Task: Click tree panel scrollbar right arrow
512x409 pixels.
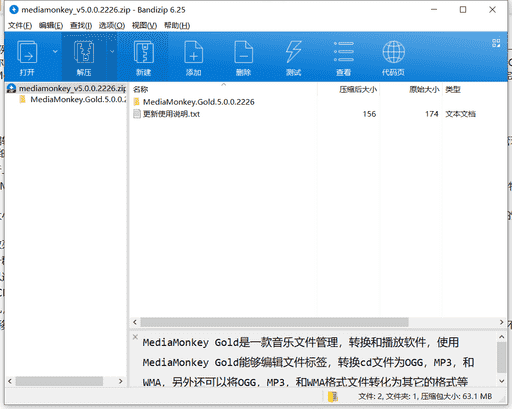Action: [x=121, y=381]
